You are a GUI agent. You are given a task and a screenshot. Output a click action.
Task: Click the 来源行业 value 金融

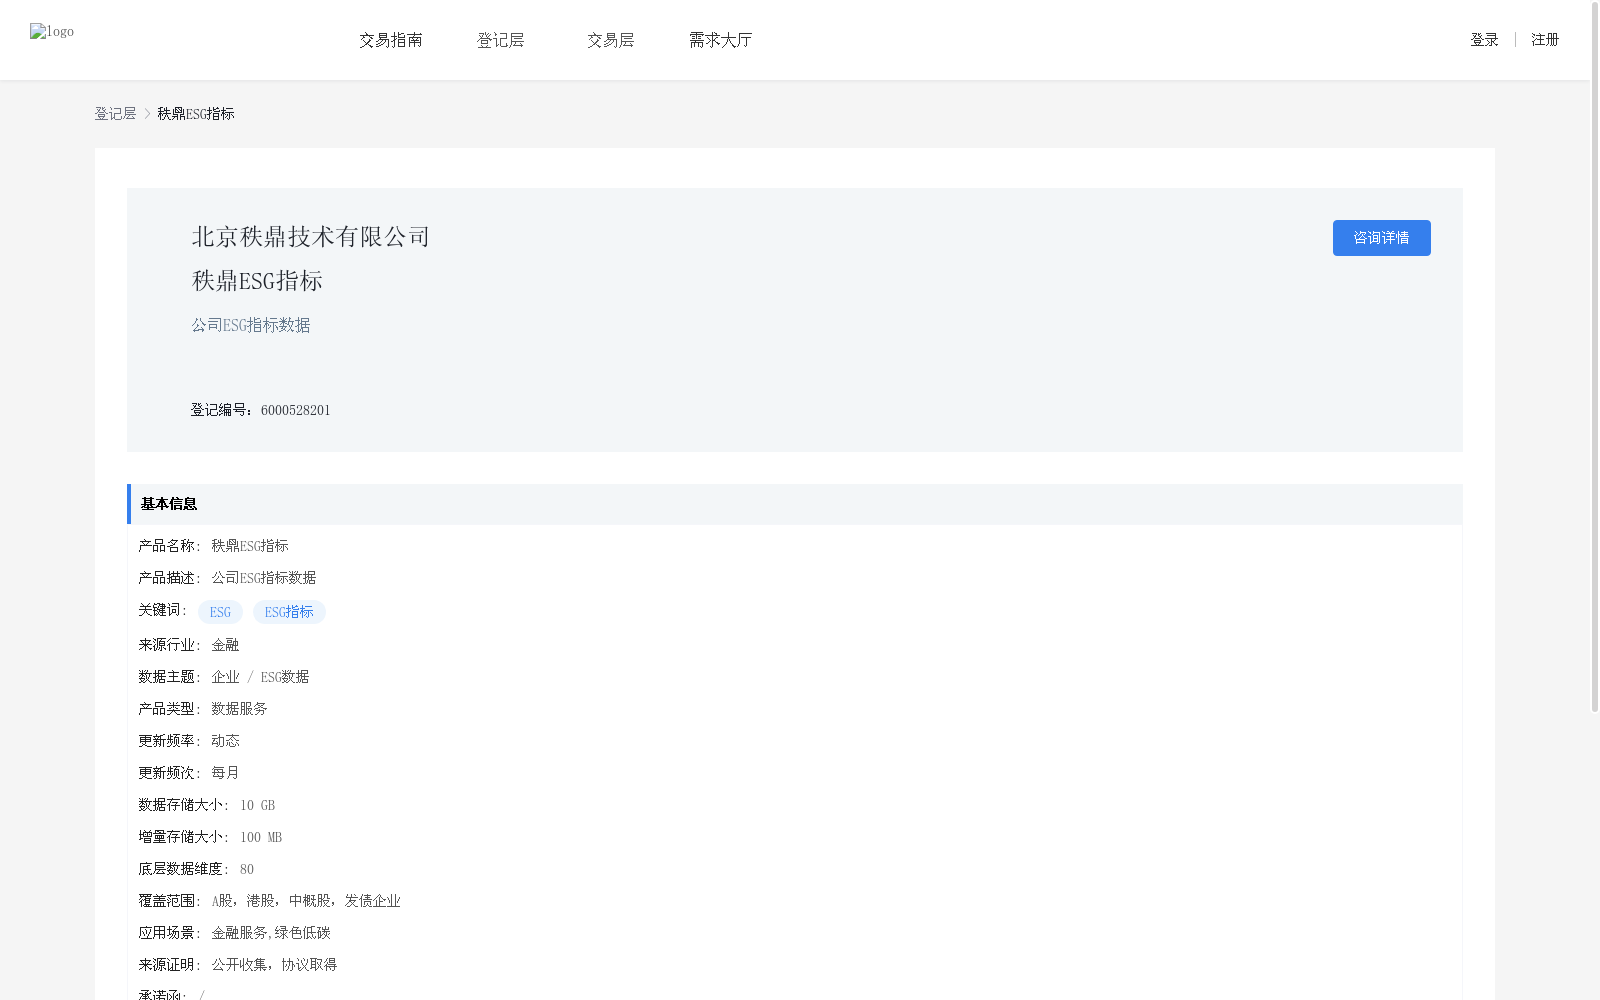click(225, 645)
